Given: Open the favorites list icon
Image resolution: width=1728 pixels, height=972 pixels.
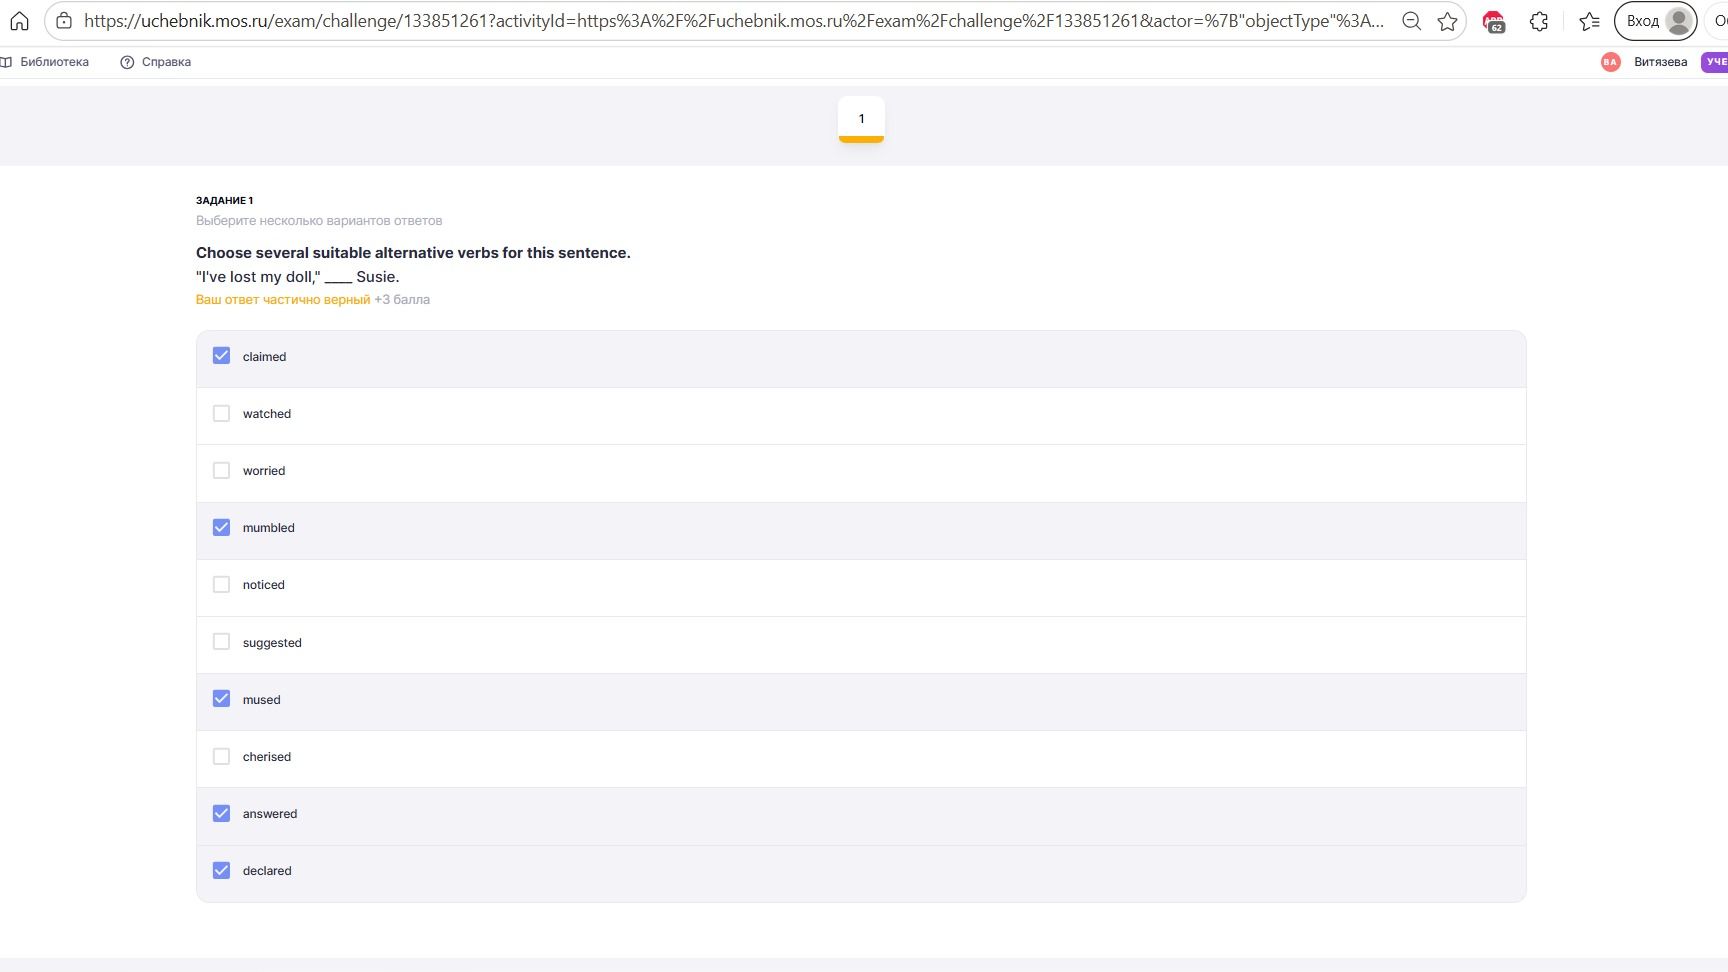Looking at the screenshot, I should click(1589, 21).
